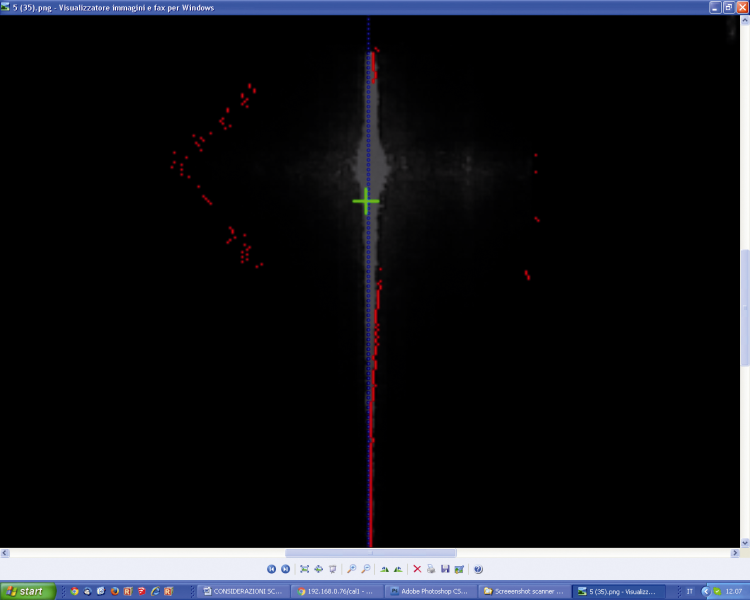750x600 pixels.
Task: Rotate the image counterclockwise
Action: pyautogui.click(x=398, y=569)
